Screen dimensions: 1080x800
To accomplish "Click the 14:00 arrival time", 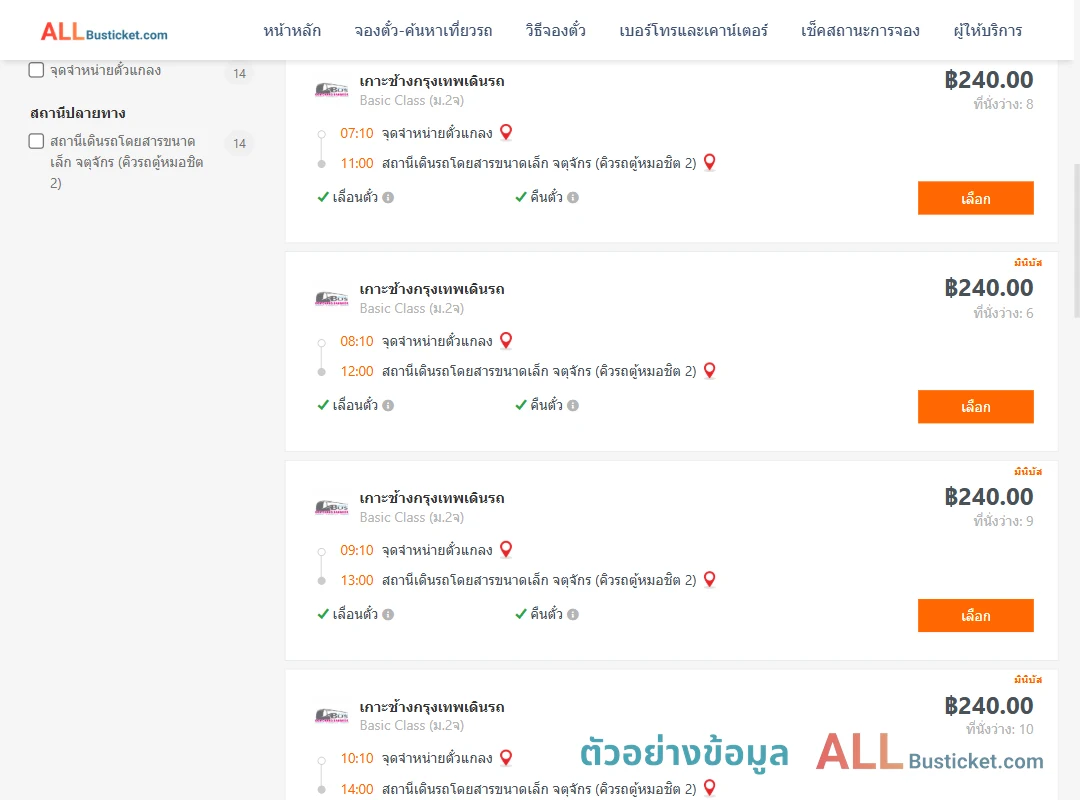I will [x=357, y=789].
